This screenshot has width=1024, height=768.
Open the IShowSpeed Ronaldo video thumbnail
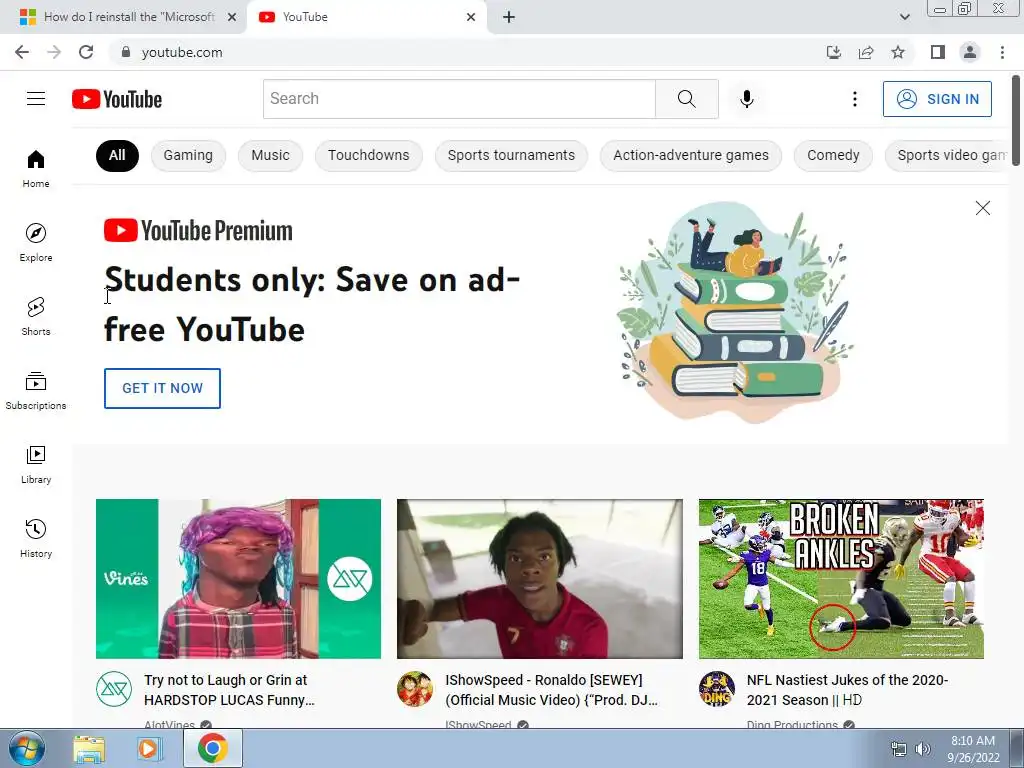pyautogui.click(x=539, y=579)
